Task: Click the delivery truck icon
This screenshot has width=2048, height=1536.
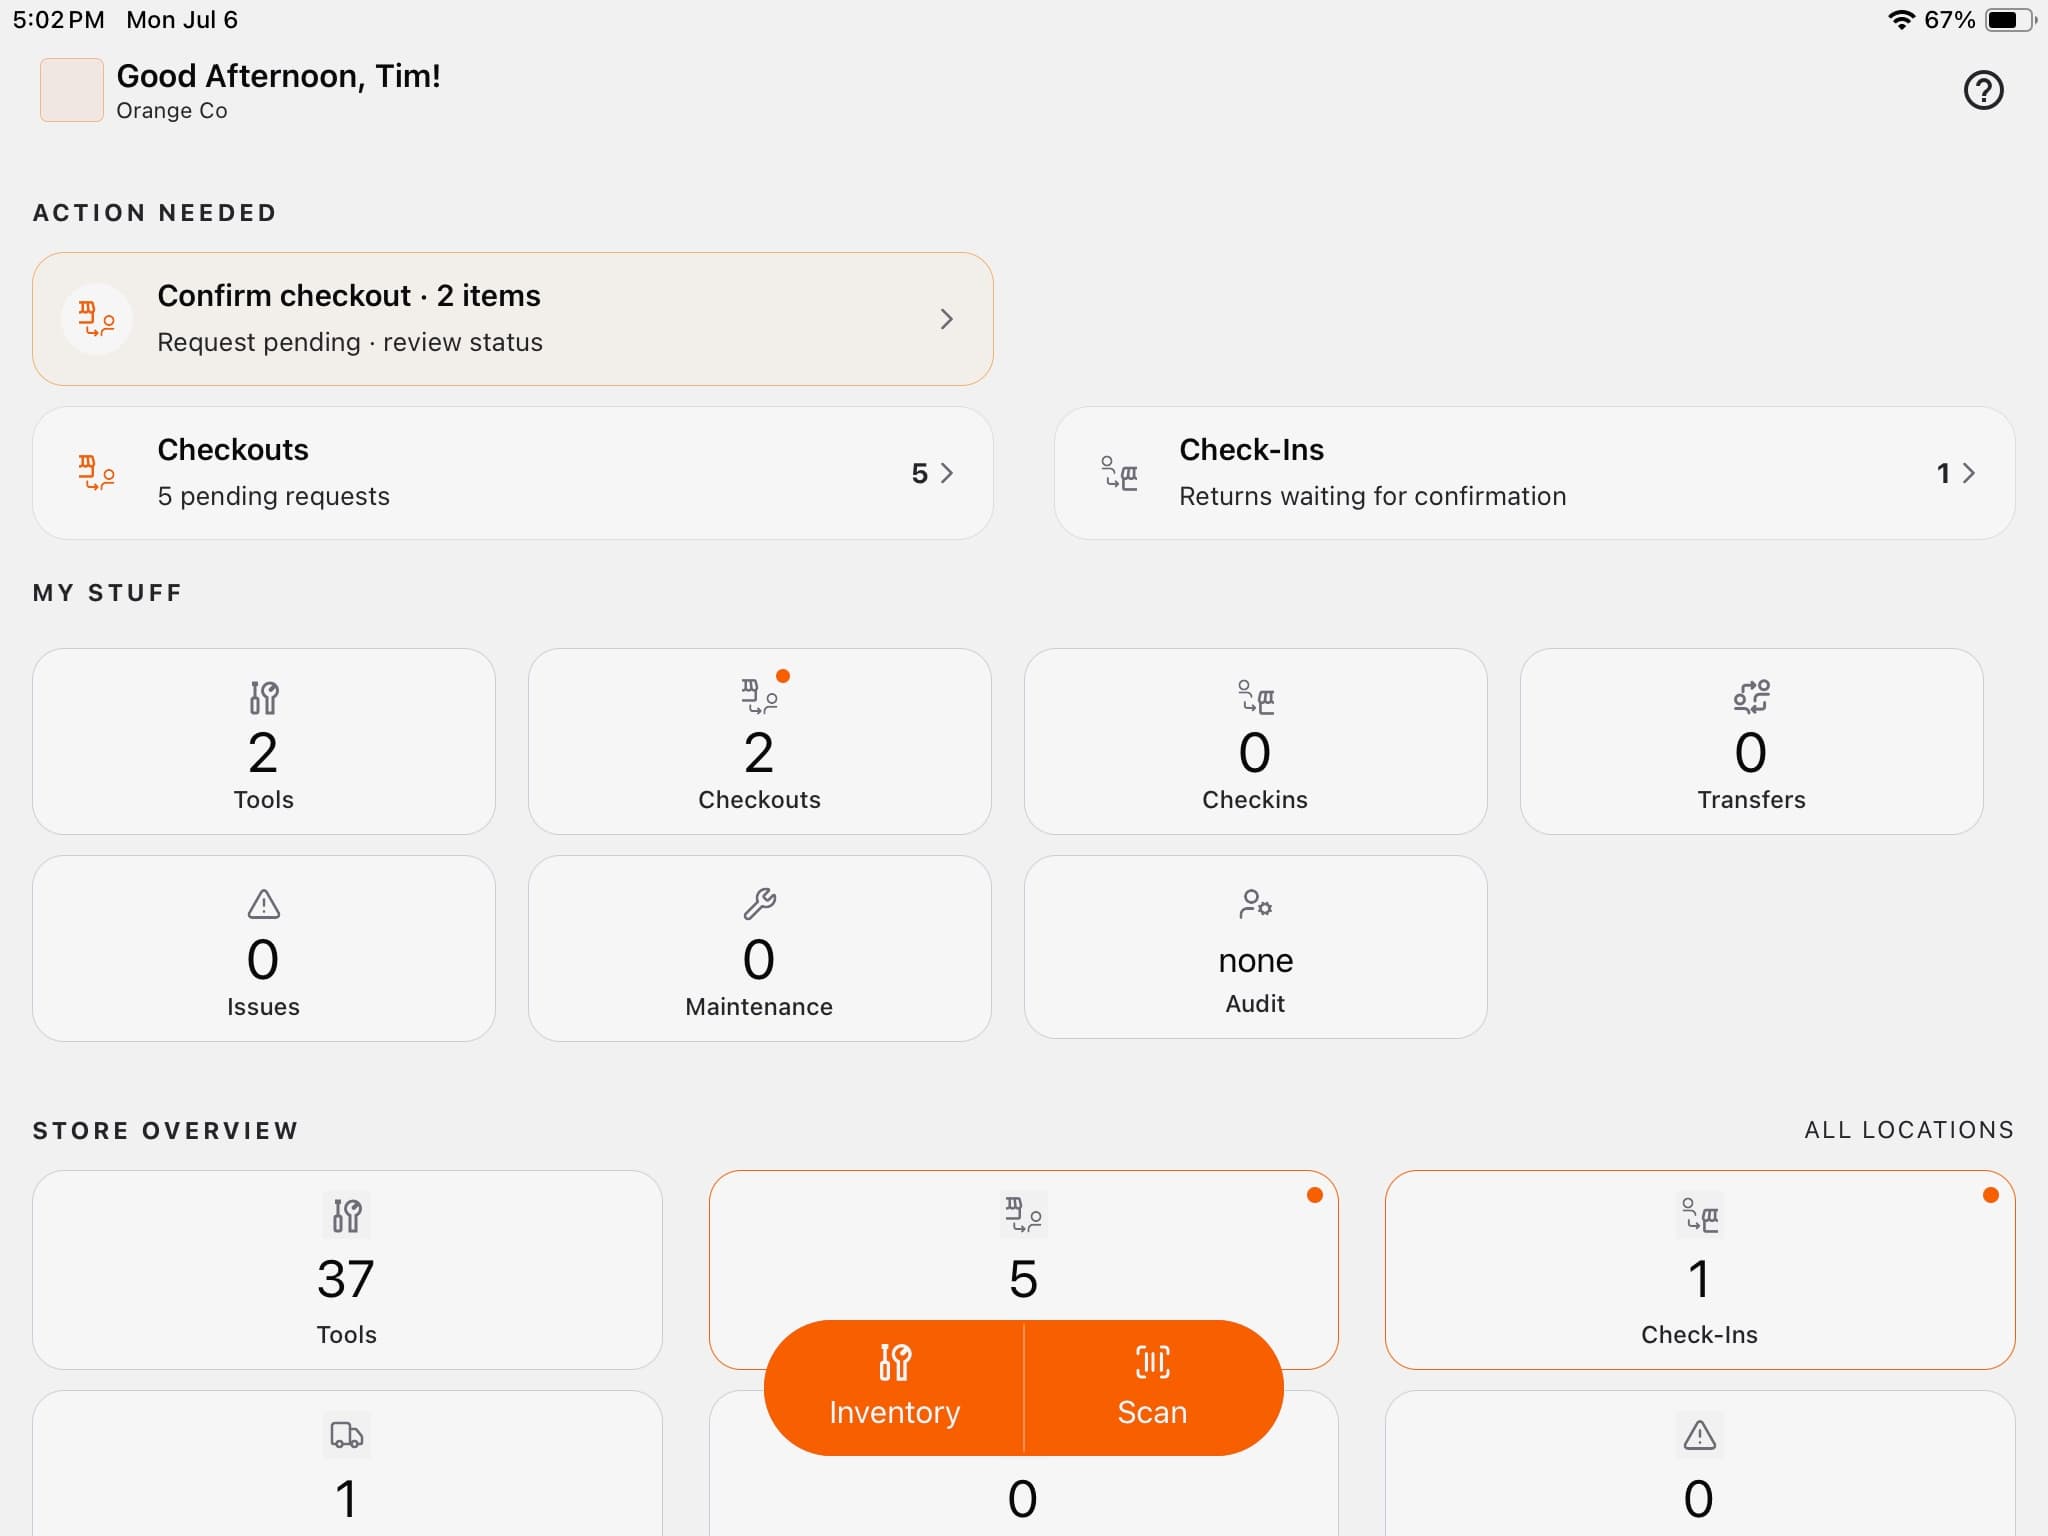Action: pos(347,1436)
